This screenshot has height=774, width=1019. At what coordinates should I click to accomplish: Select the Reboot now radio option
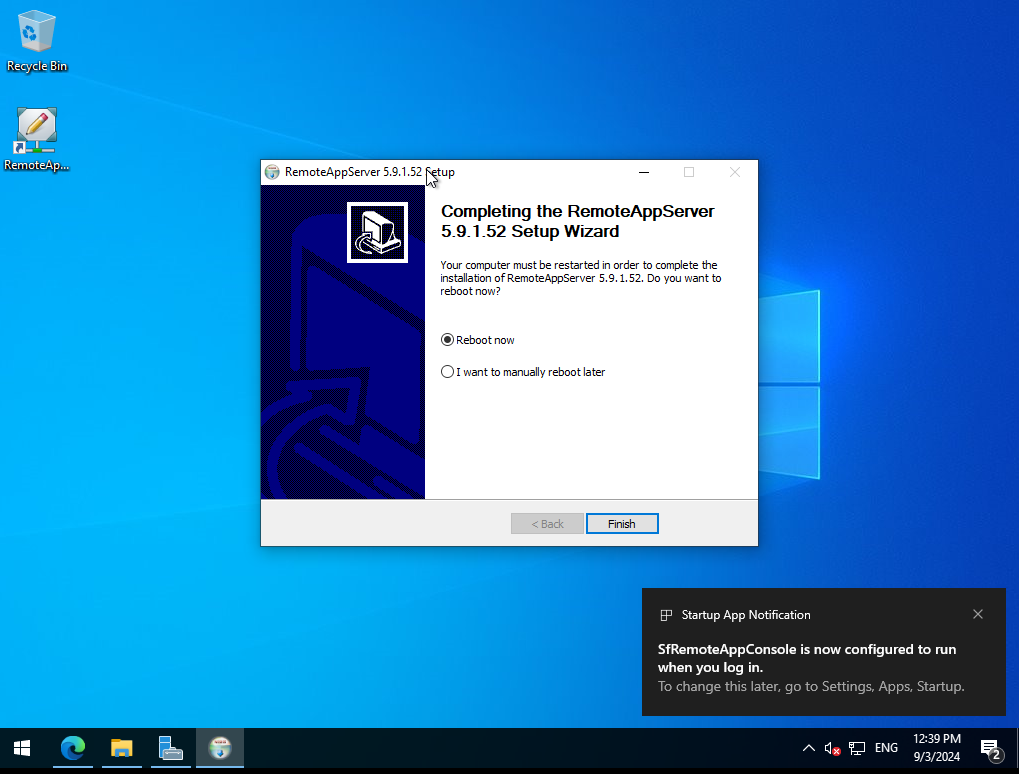pos(478,340)
